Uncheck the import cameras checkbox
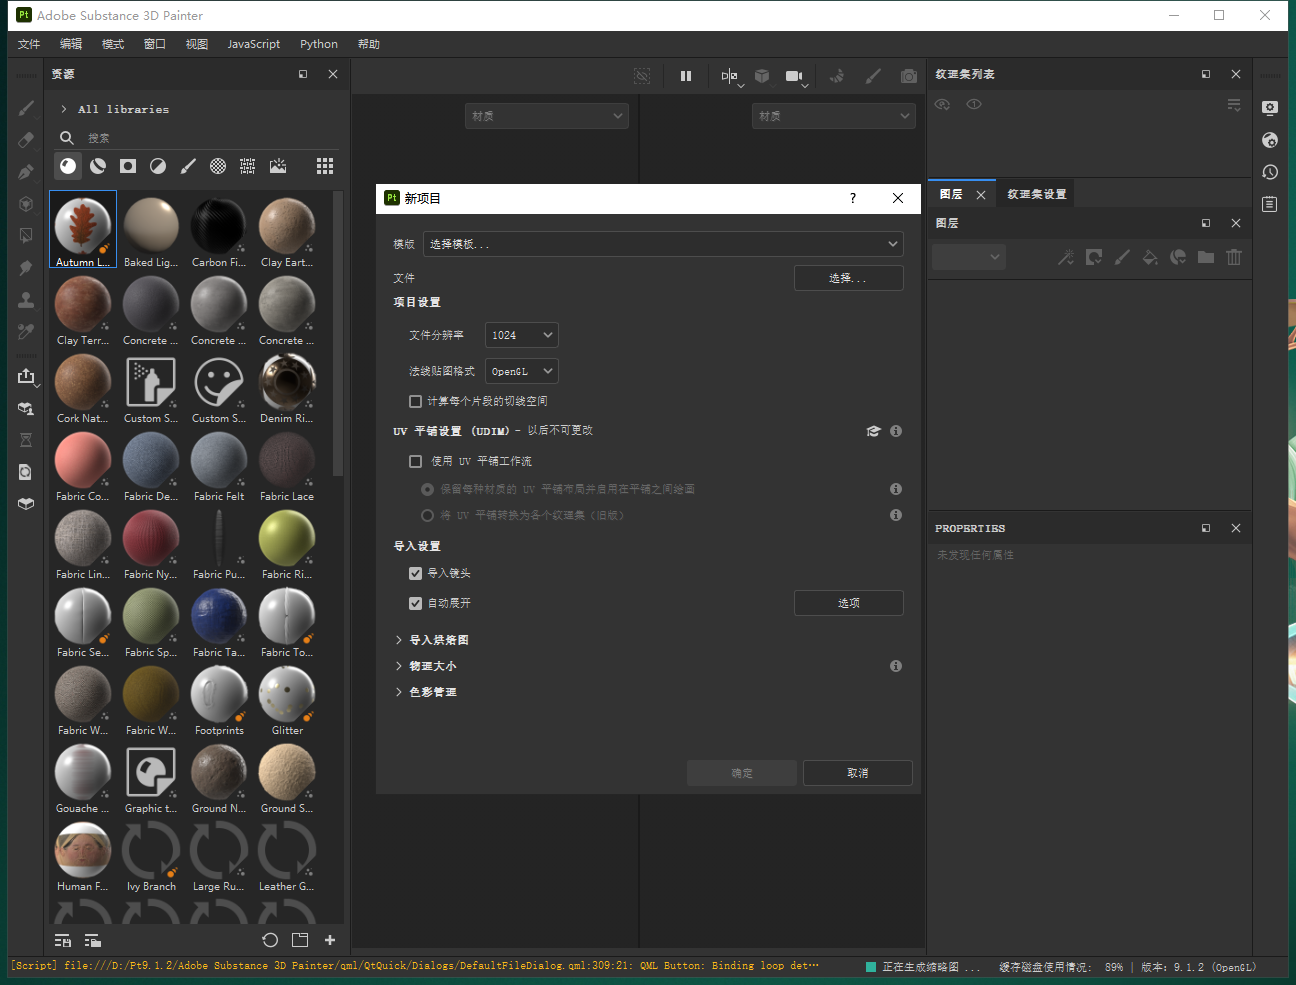 (x=415, y=573)
